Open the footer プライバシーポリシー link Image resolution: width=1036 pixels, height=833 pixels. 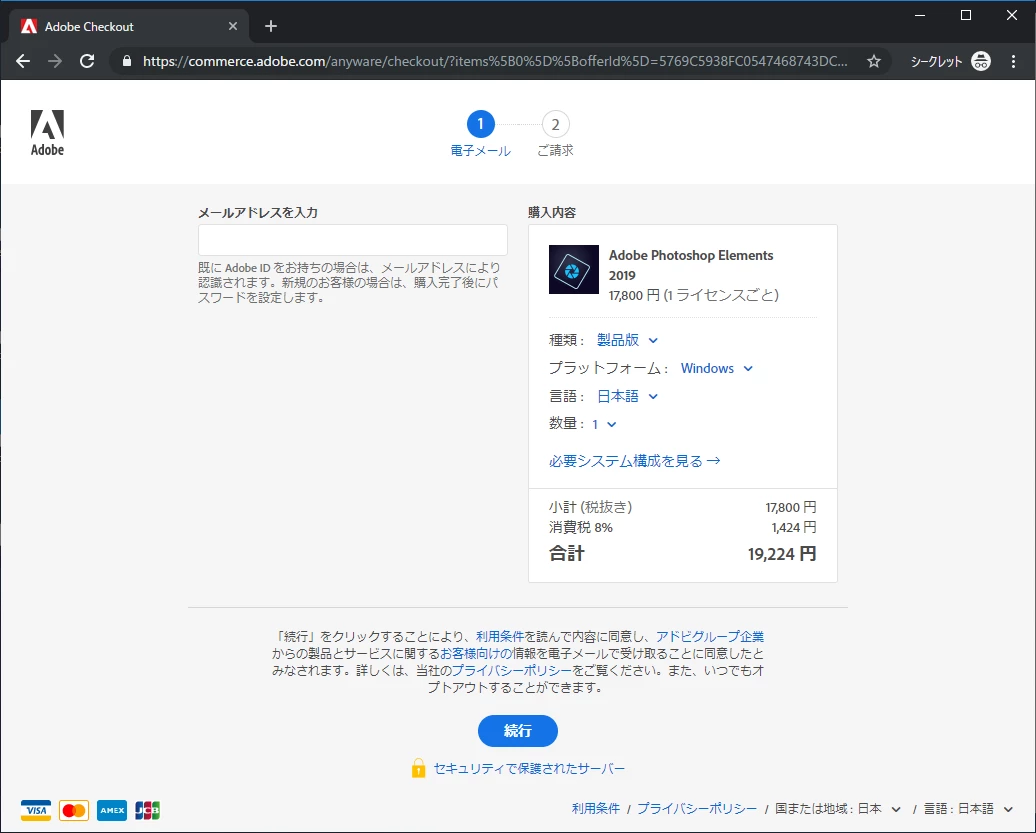(x=697, y=809)
